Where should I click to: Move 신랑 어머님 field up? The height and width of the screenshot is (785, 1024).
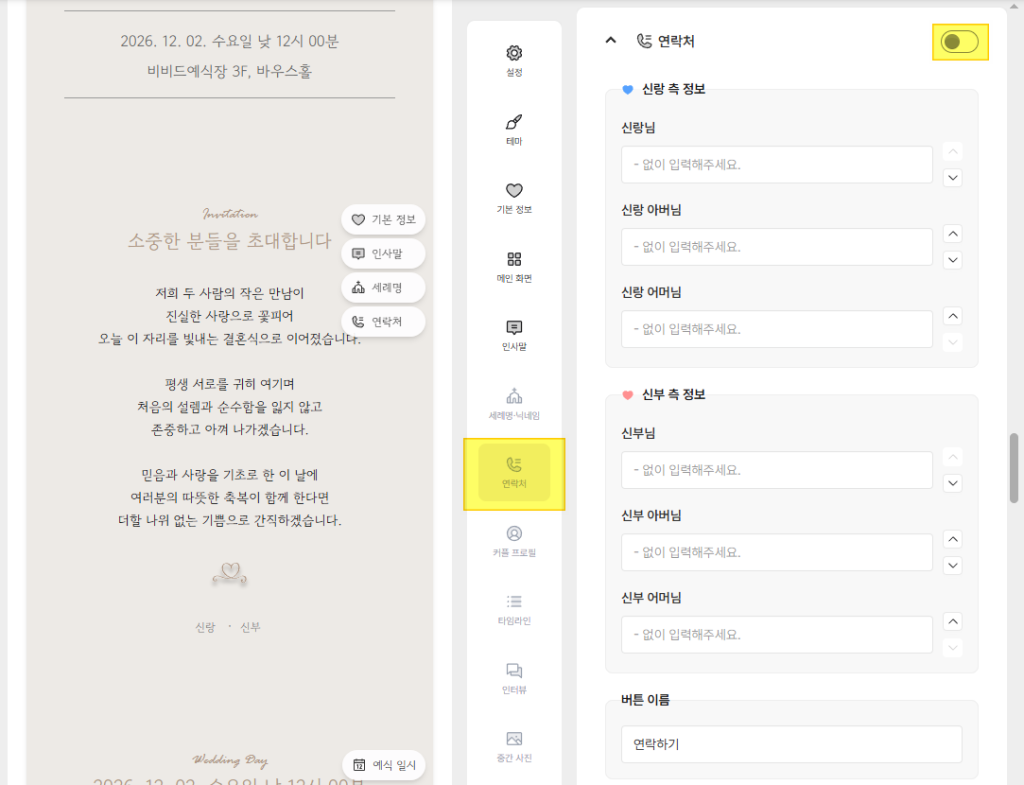click(953, 316)
